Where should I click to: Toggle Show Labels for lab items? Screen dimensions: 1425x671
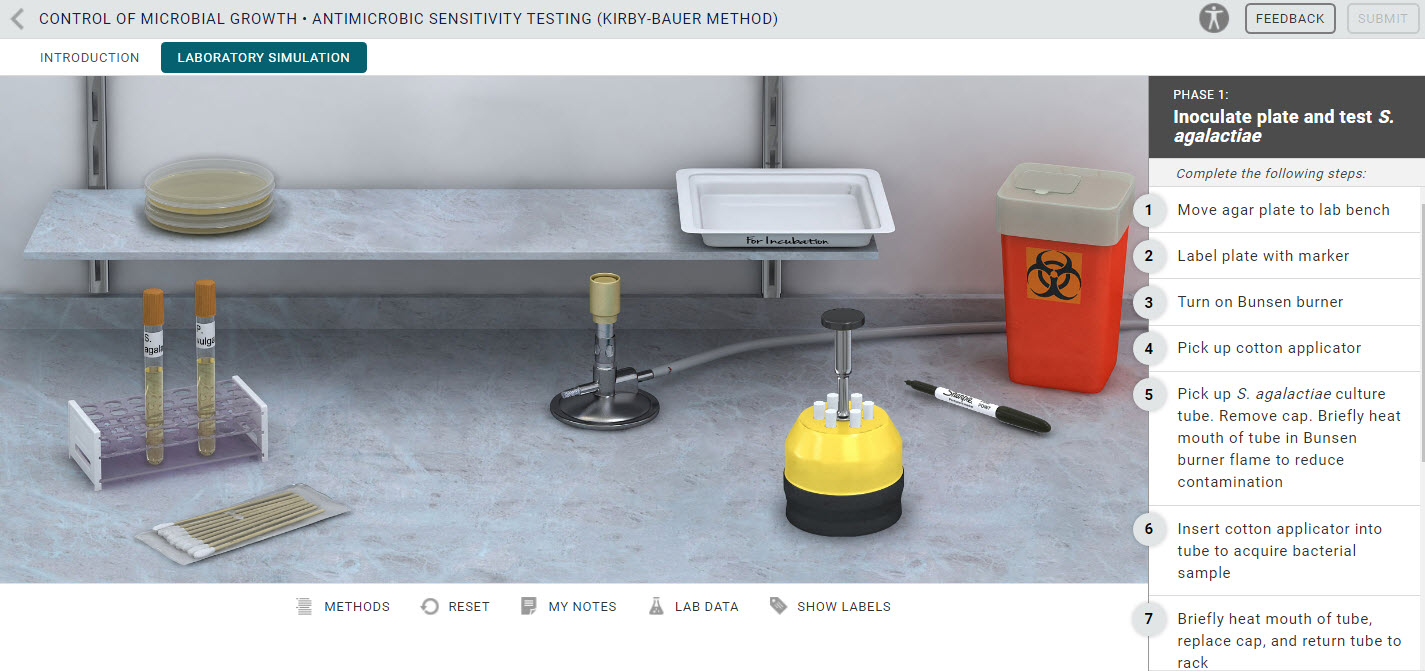[830, 606]
